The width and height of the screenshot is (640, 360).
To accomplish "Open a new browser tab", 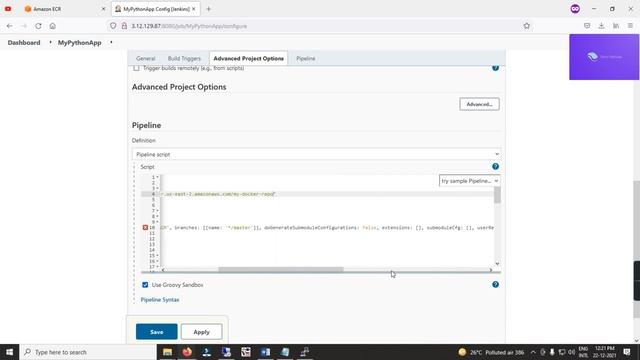I will 209,9.
